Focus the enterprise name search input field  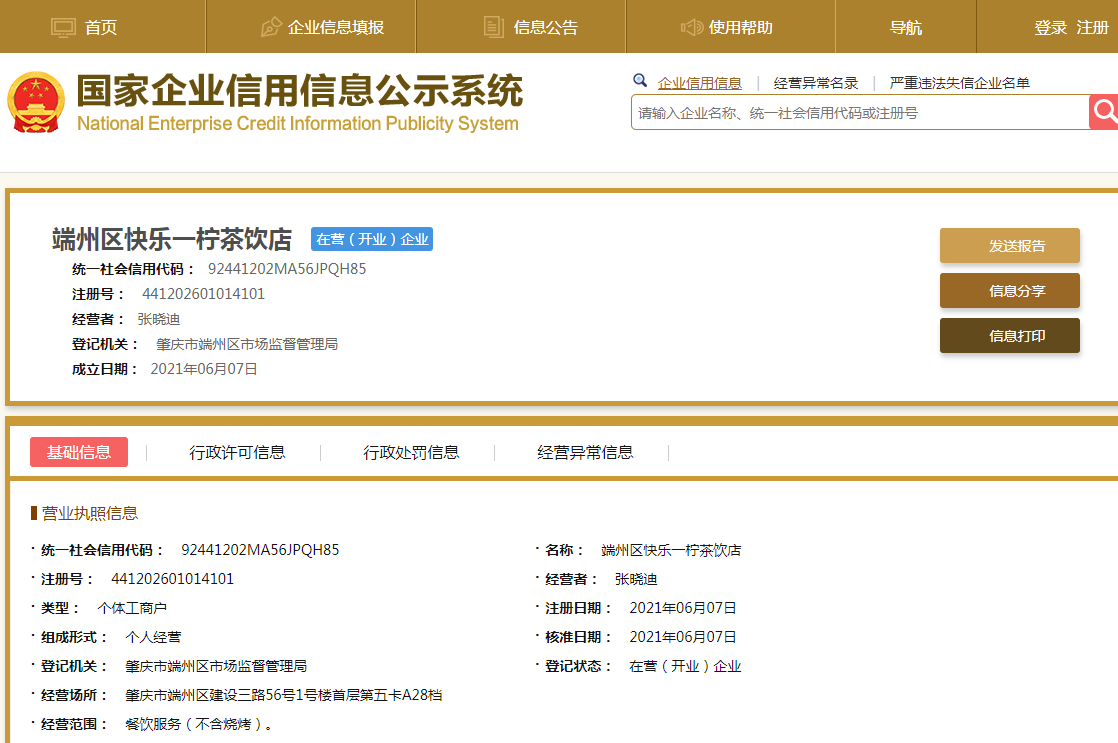860,113
